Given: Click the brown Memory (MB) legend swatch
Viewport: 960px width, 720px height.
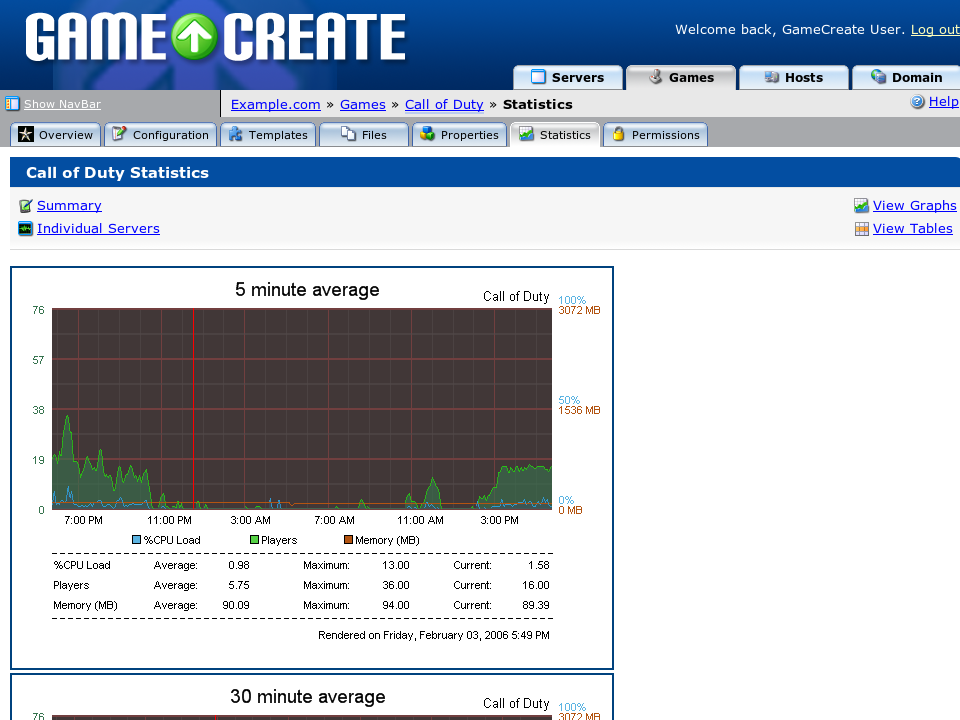Looking at the screenshot, I should (x=348, y=540).
